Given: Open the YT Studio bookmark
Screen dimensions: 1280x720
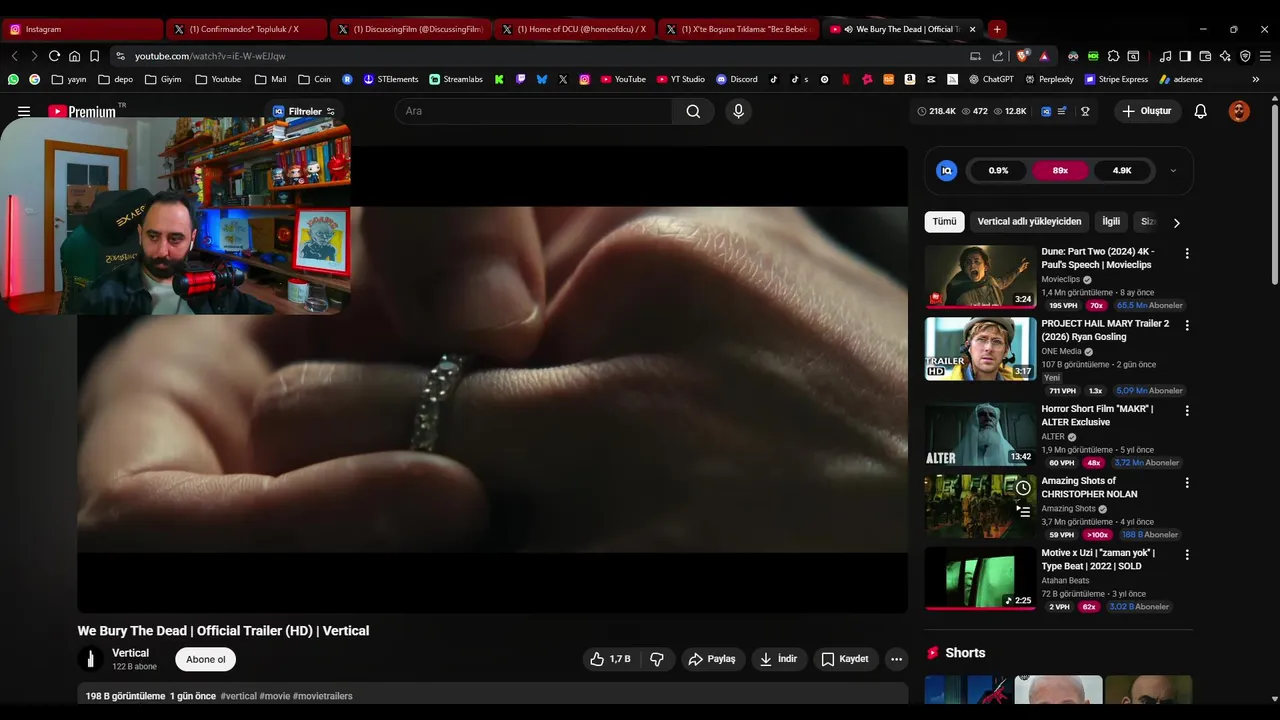Looking at the screenshot, I should pos(680,79).
